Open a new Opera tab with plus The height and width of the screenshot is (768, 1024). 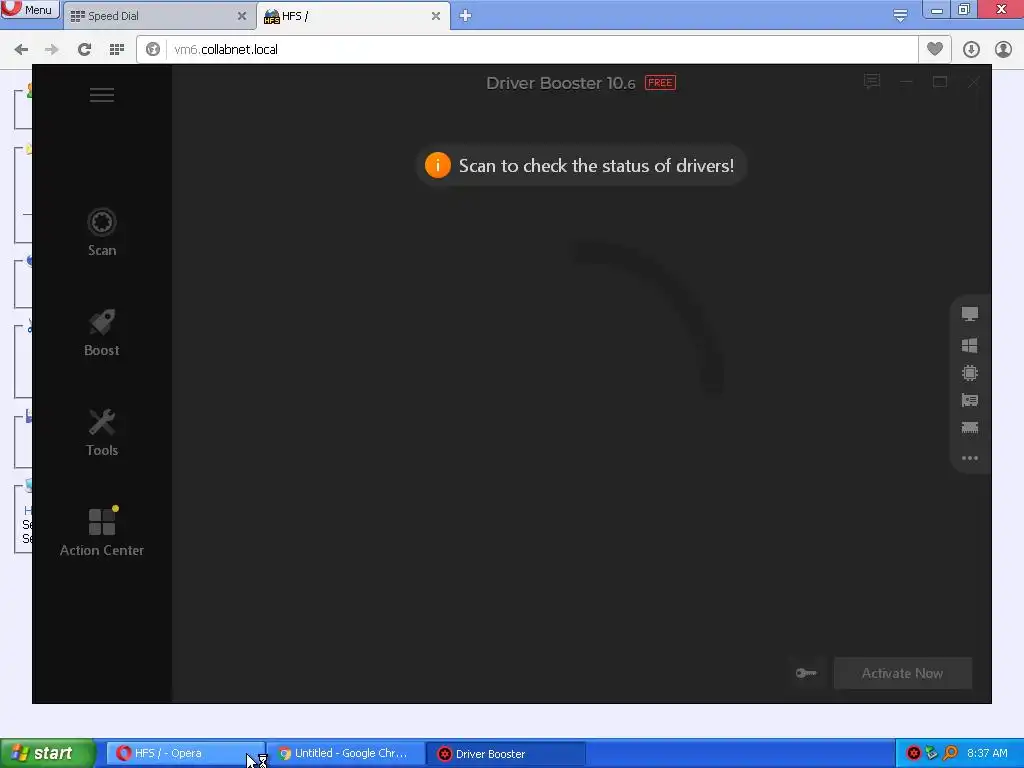(x=465, y=16)
